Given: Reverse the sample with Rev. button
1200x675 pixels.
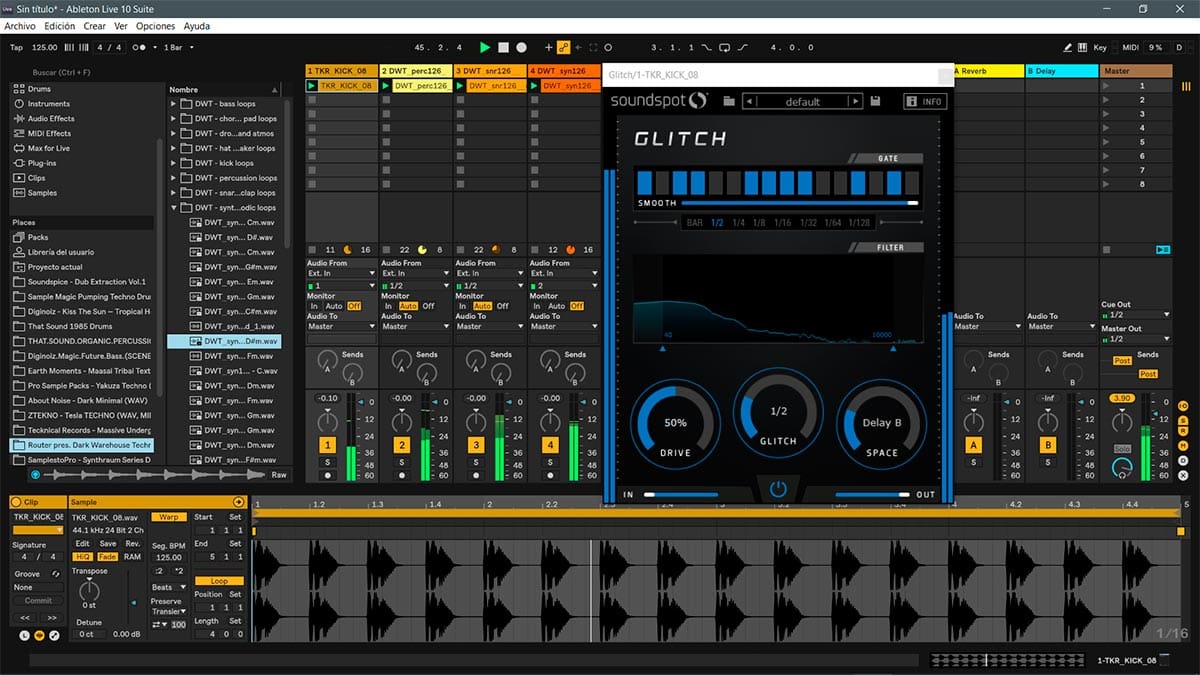Looking at the screenshot, I should [132, 543].
